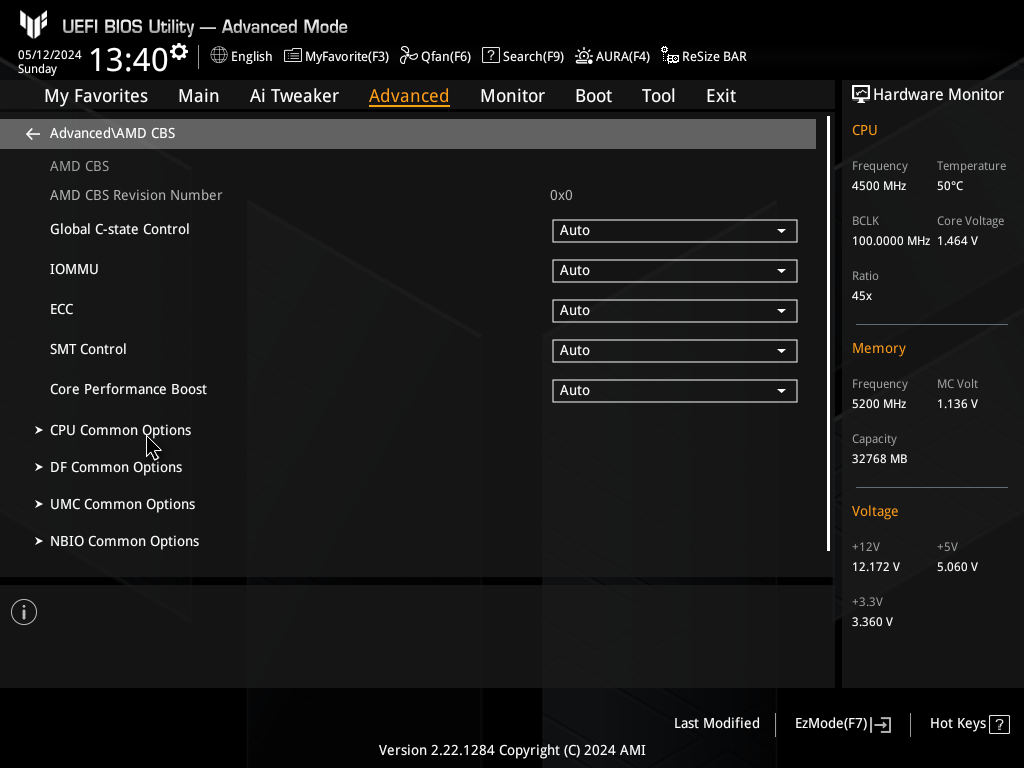Click the CPU temperature 50°C value
The height and width of the screenshot is (768, 1024).
[x=950, y=186]
